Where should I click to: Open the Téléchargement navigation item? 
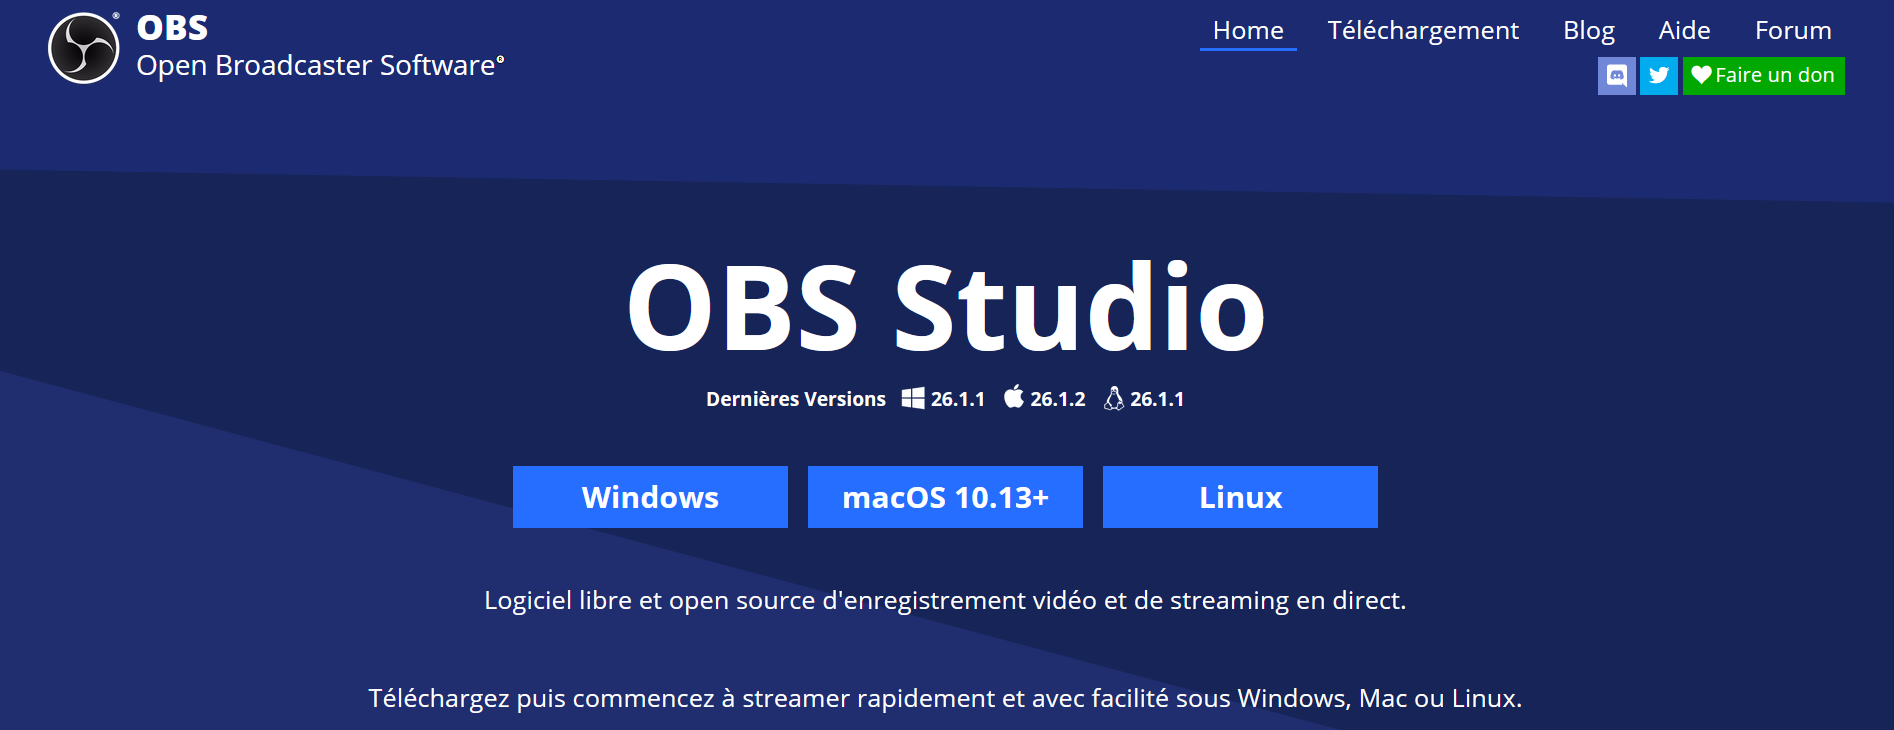[x=1423, y=31]
